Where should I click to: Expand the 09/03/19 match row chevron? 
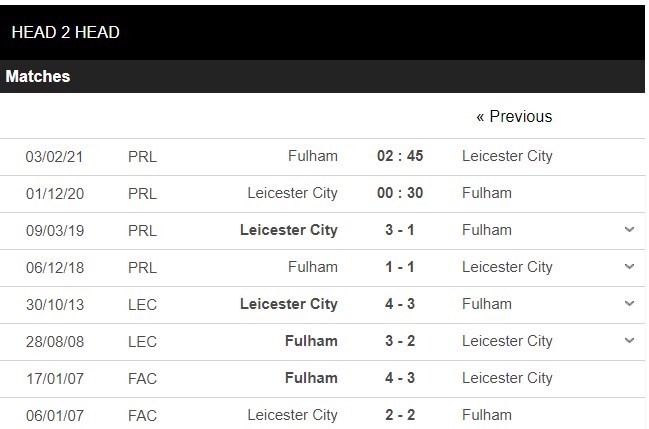click(629, 230)
